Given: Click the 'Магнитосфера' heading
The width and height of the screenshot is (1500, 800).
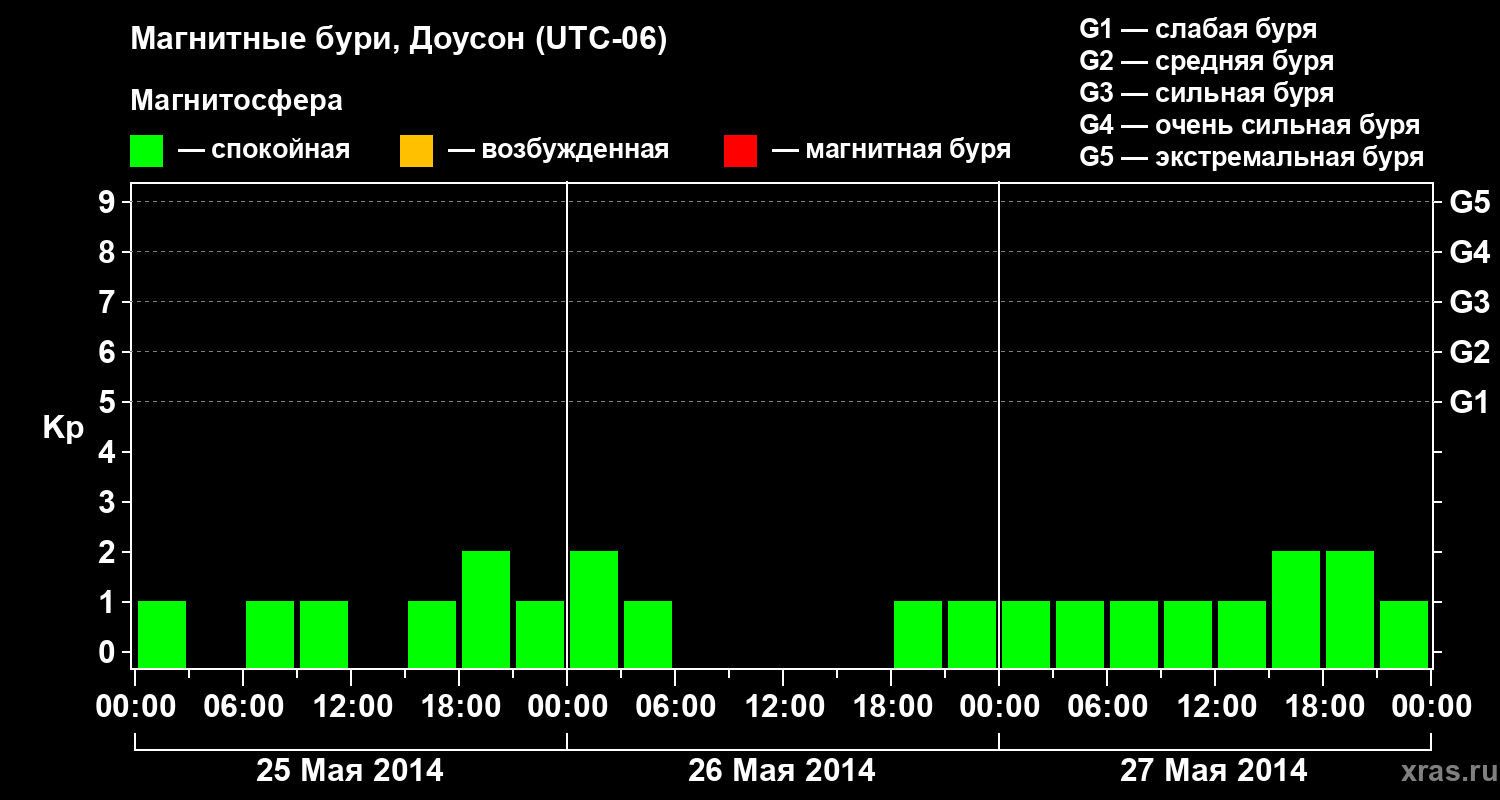Looking at the screenshot, I should tap(236, 101).
